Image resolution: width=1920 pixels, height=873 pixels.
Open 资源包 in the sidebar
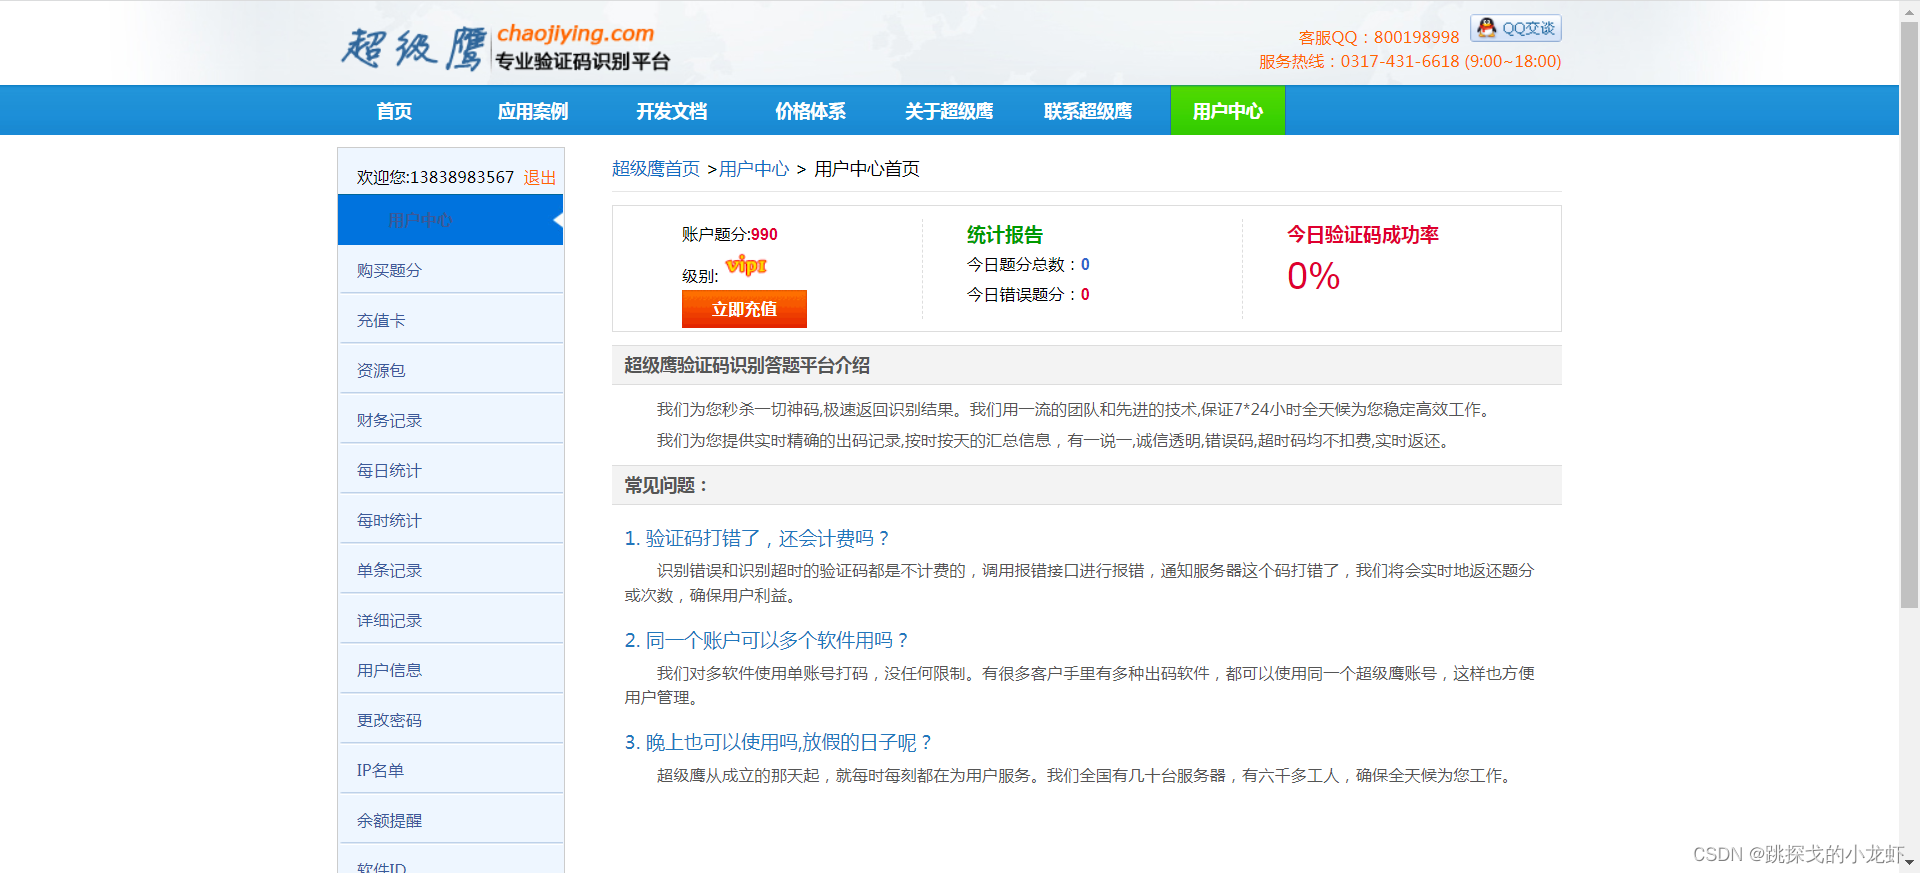pos(451,370)
